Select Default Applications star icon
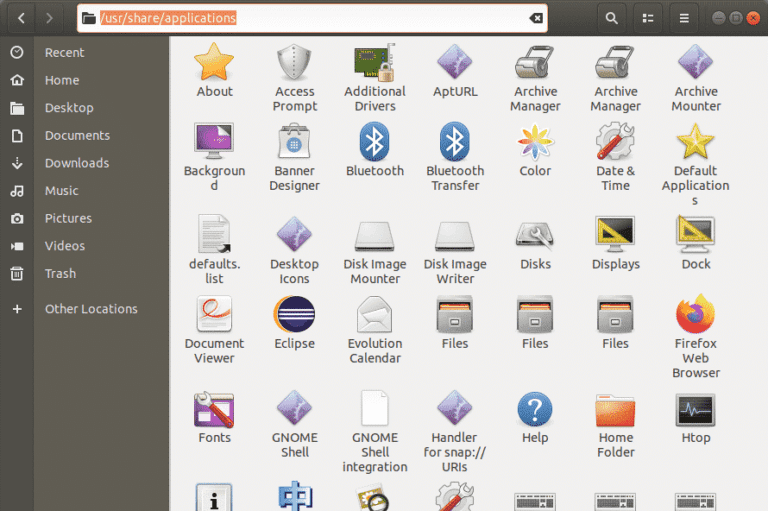Image resolution: width=768 pixels, height=511 pixels. pos(695,141)
